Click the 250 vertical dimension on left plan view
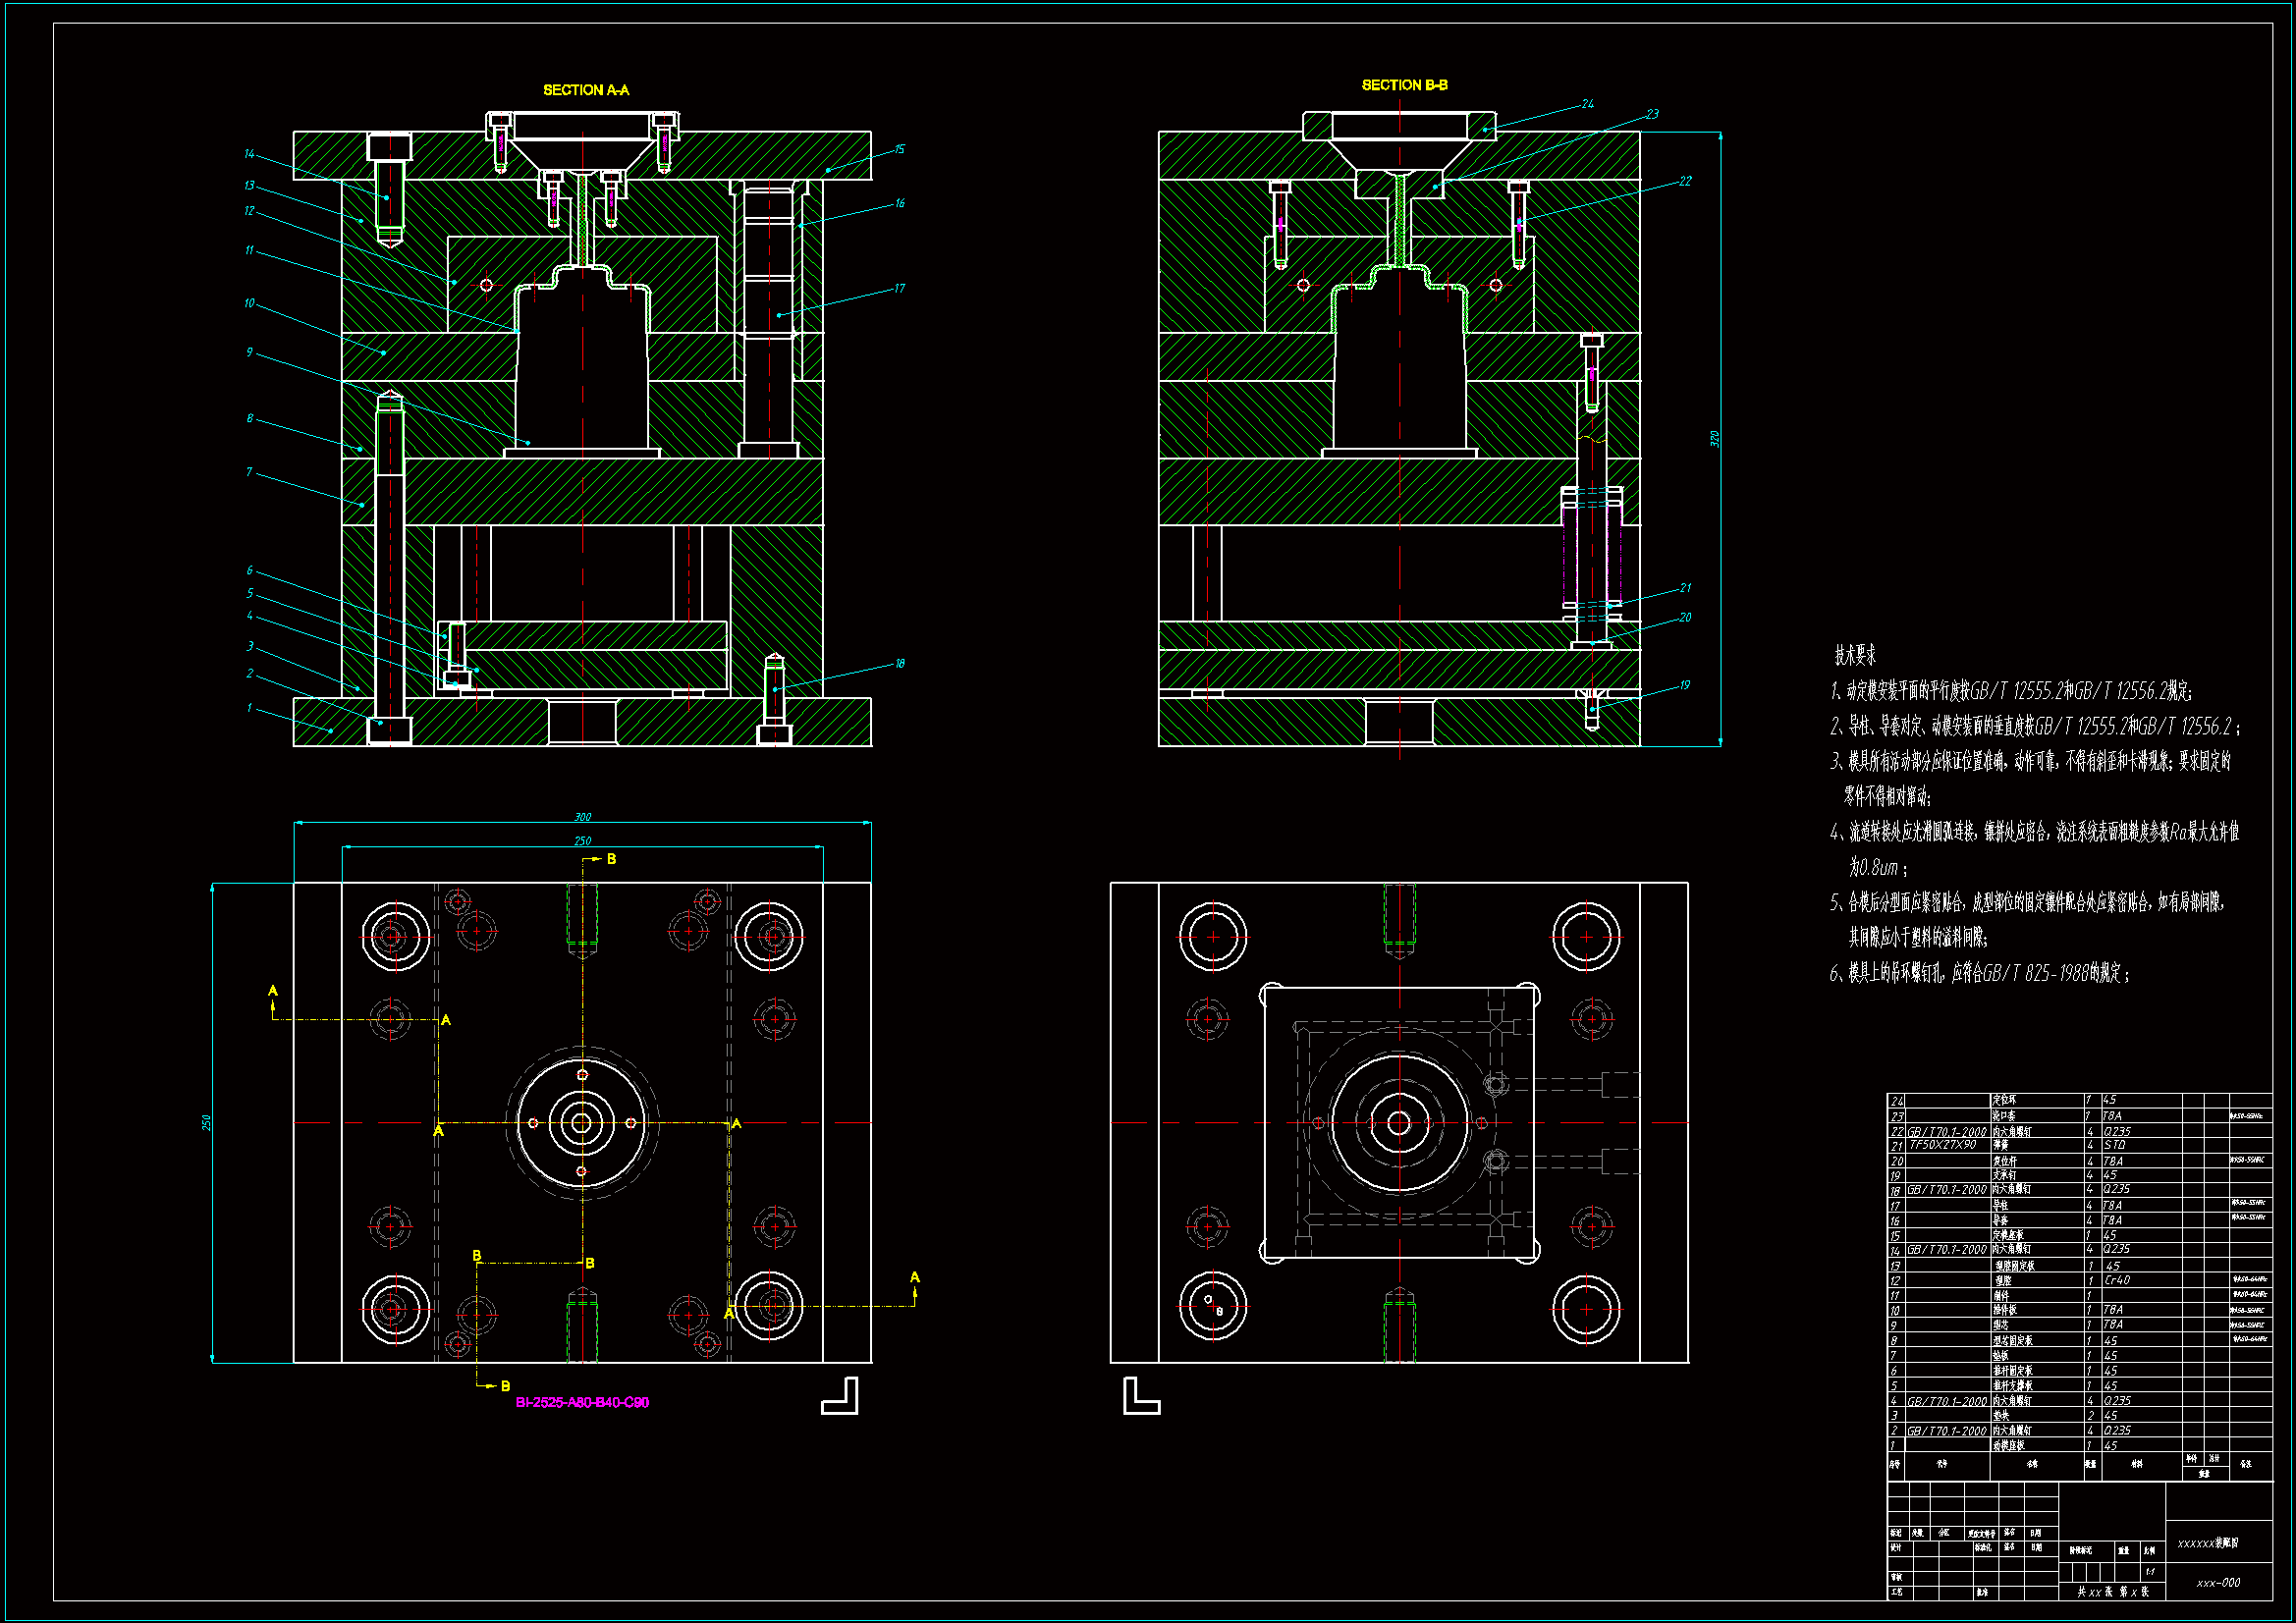This screenshot has height=1623, width=2296. pos(207,1122)
